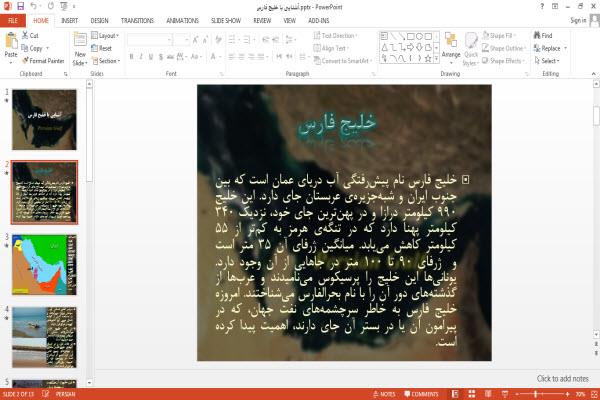
Task: Open PowerPoint Help question mark
Action: point(542,6)
